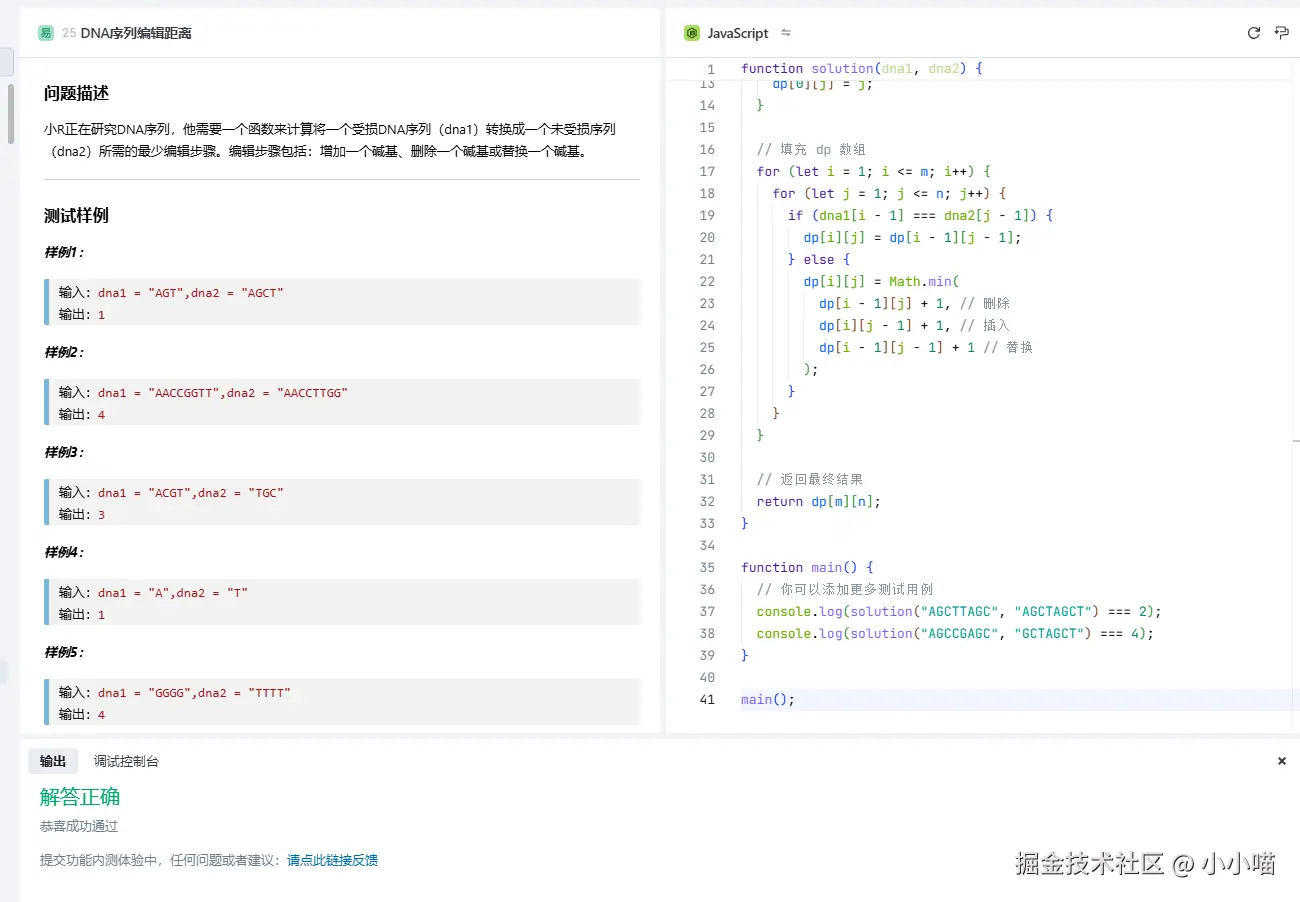Image resolution: width=1300 pixels, height=902 pixels.
Task: Click the language switch arrows icon
Action: point(786,33)
